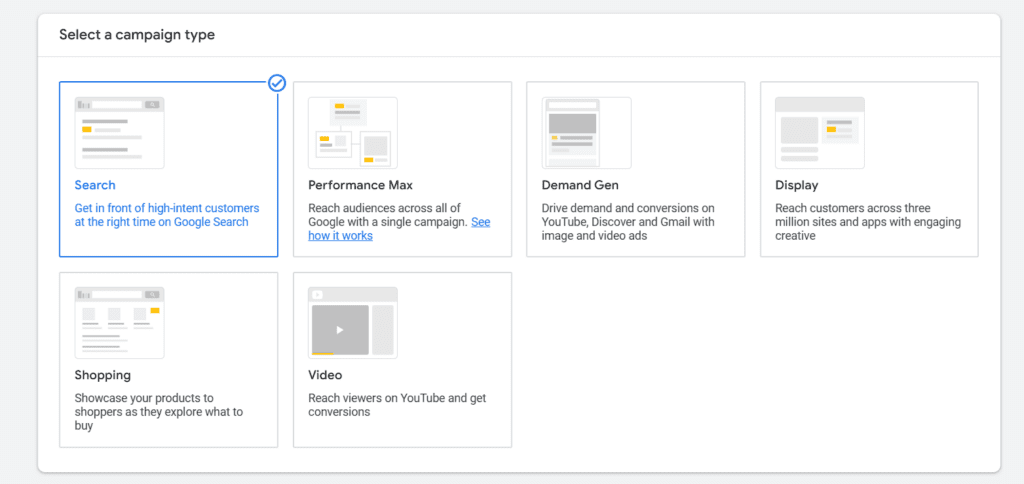Choose the "Performance Max" title text
Image resolution: width=1024 pixels, height=484 pixels.
[x=360, y=185]
